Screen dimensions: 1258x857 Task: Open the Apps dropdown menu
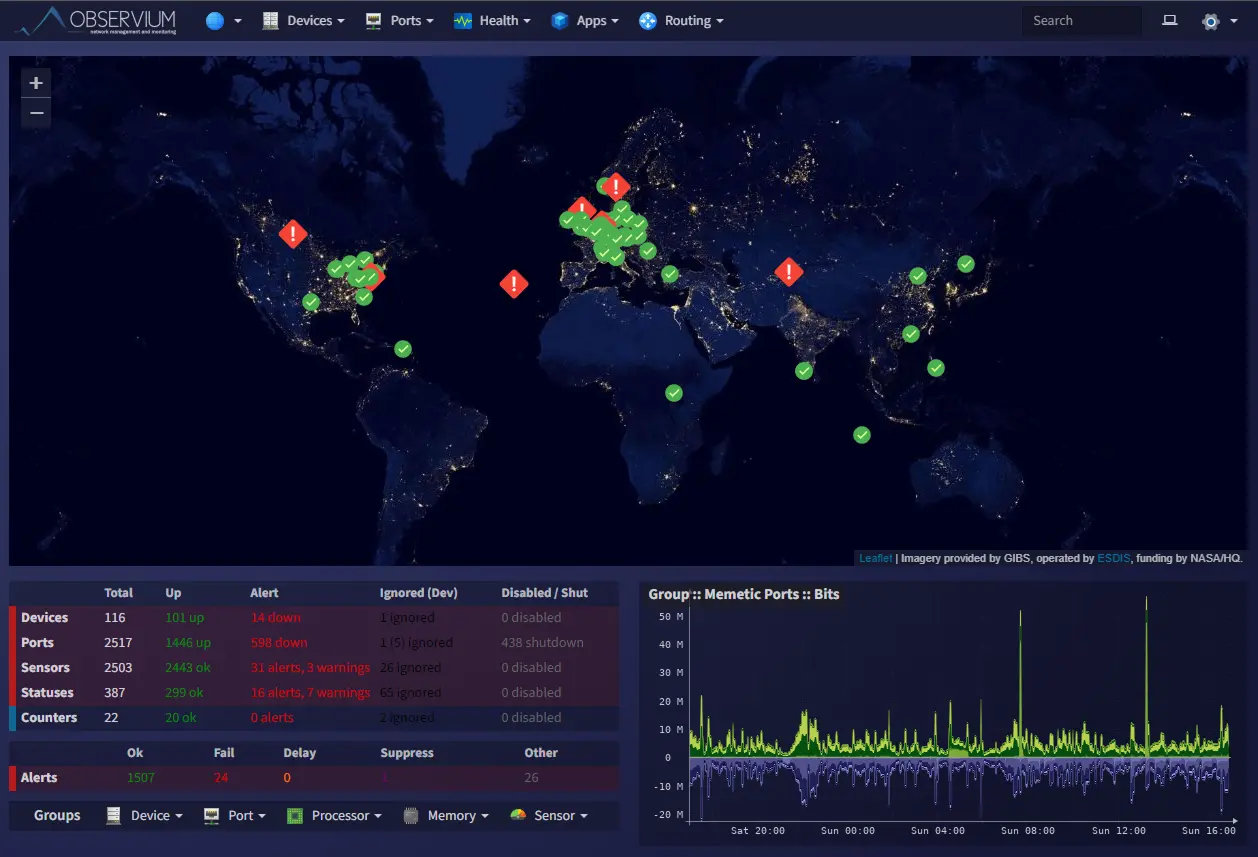point(585,20)
